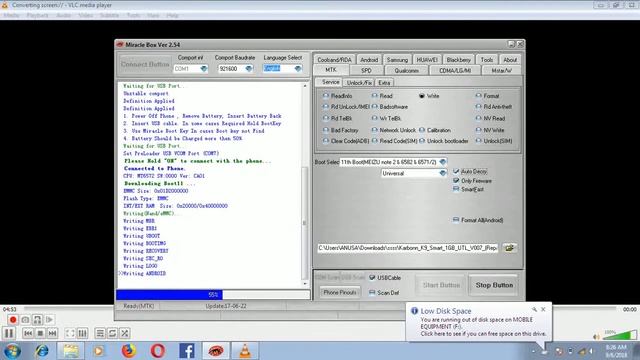Close the Low Disk Space notification
This screenshot has height=360, width=640.
(x=543, y=309)
